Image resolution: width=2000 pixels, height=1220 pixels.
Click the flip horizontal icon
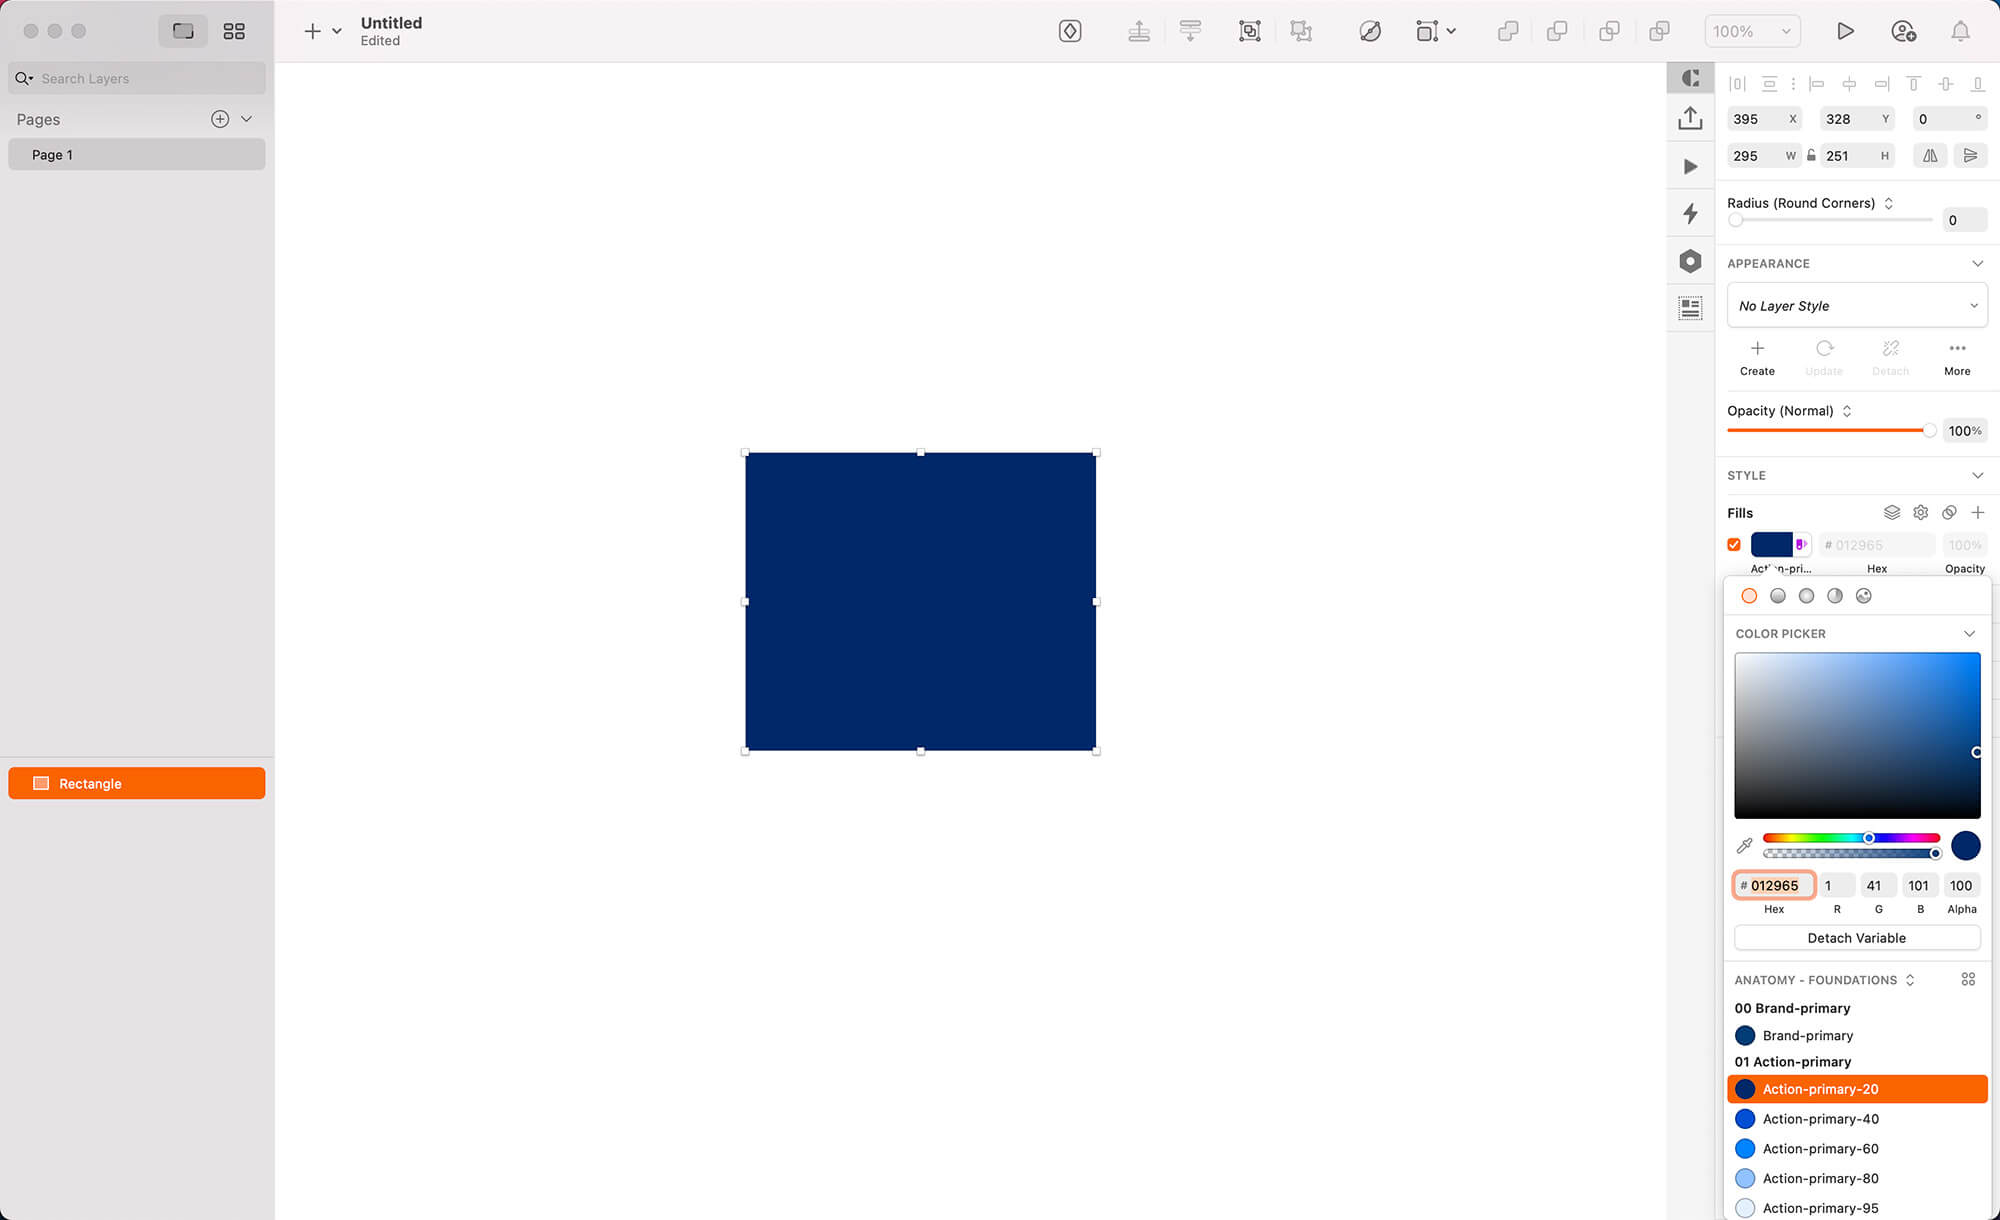[1930, 156]
